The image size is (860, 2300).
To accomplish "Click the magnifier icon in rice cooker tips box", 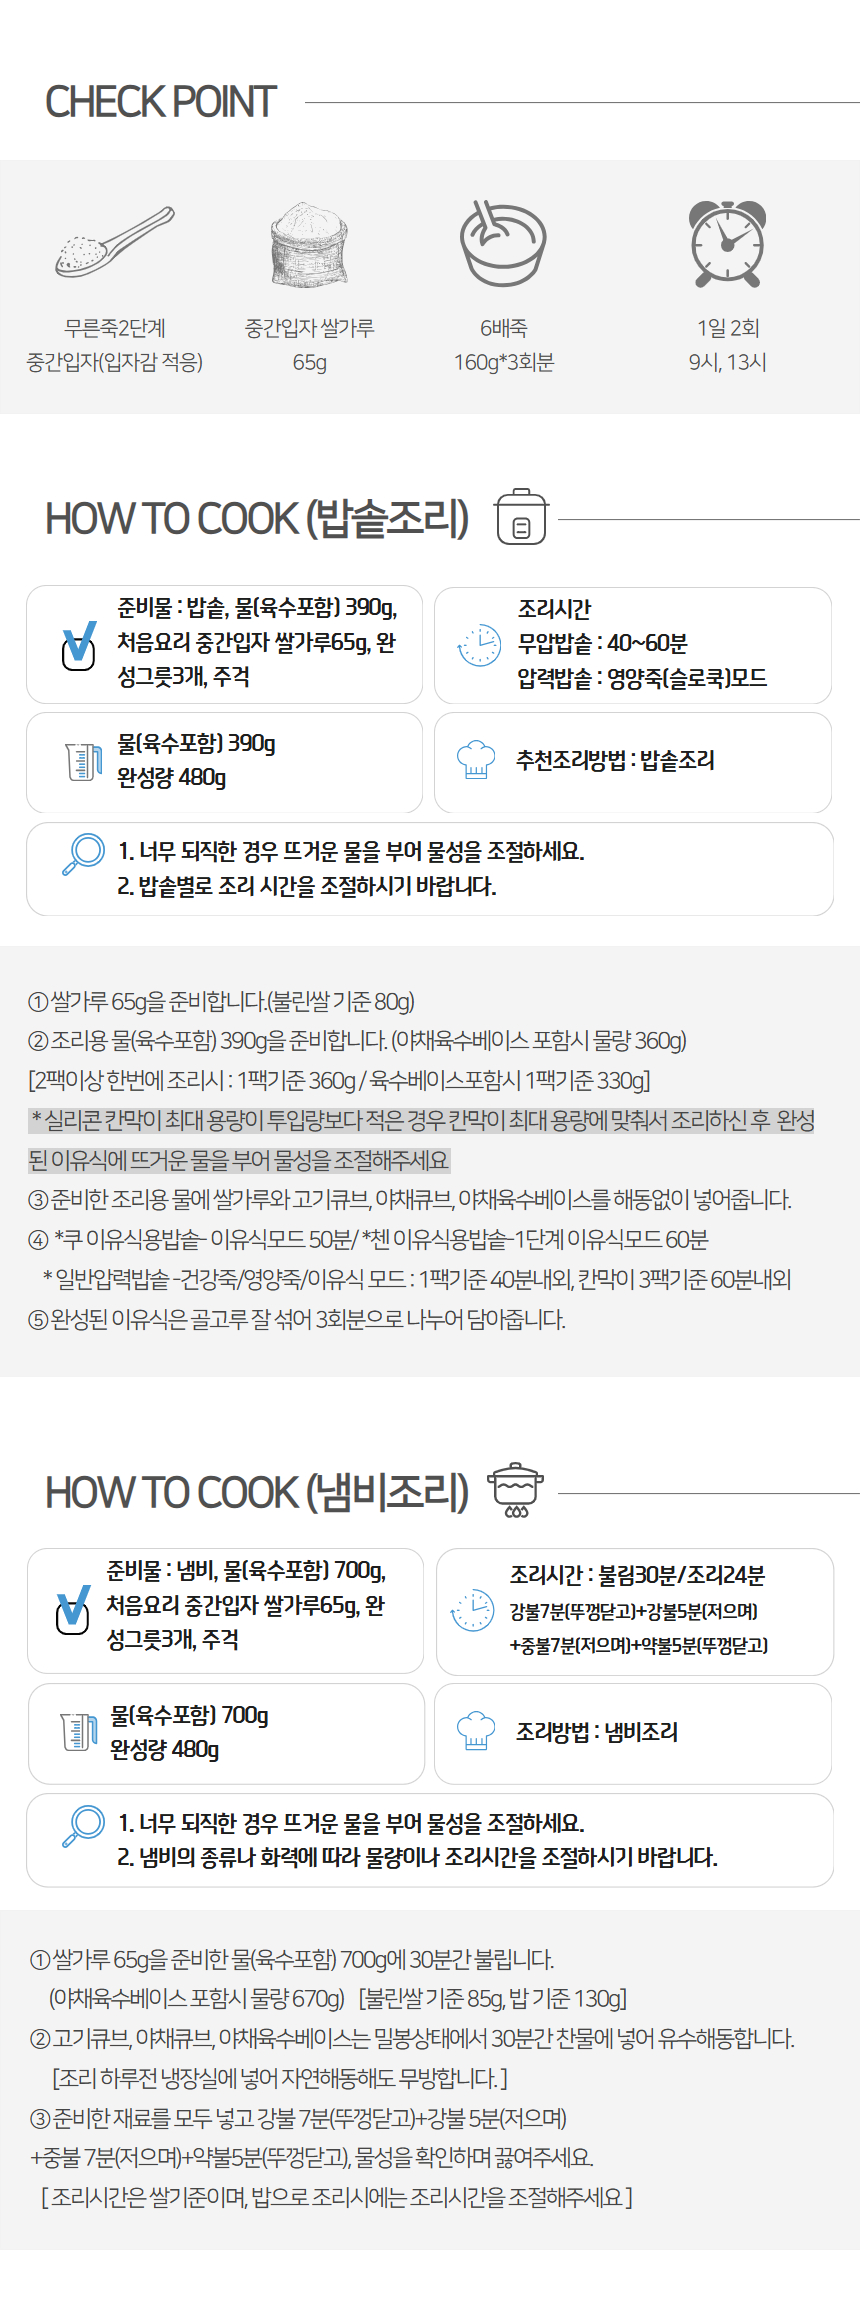I will pos(83,855).
